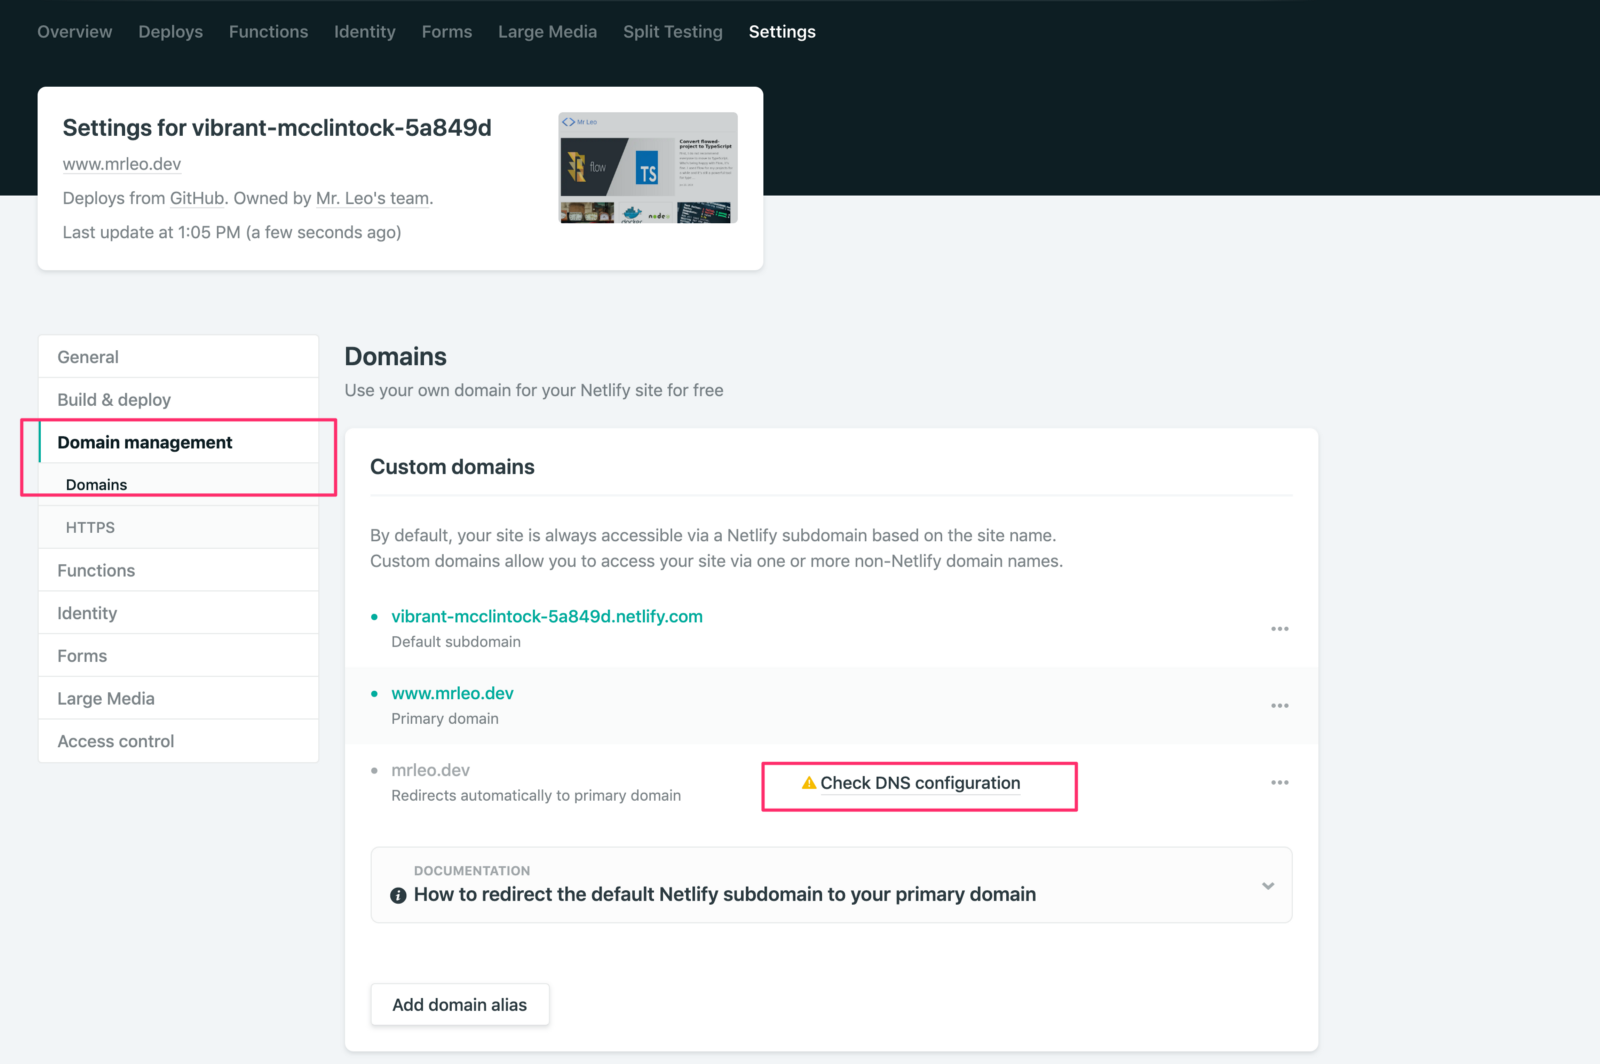Click the Settings for vibrant-mcclintock-5a849d title
This screenshot has width=1600, height=1064.
[277, 128]
